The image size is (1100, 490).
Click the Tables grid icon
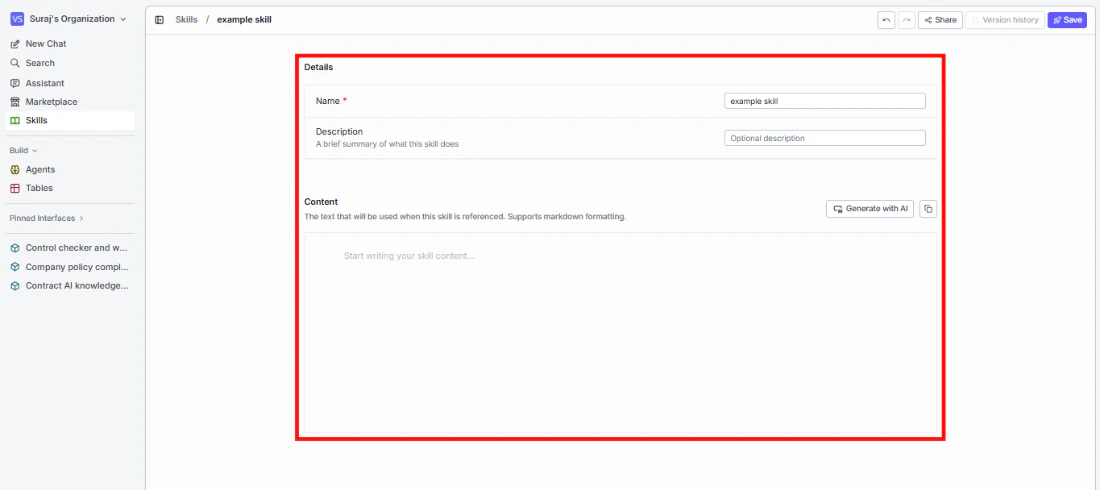(15, 188)
